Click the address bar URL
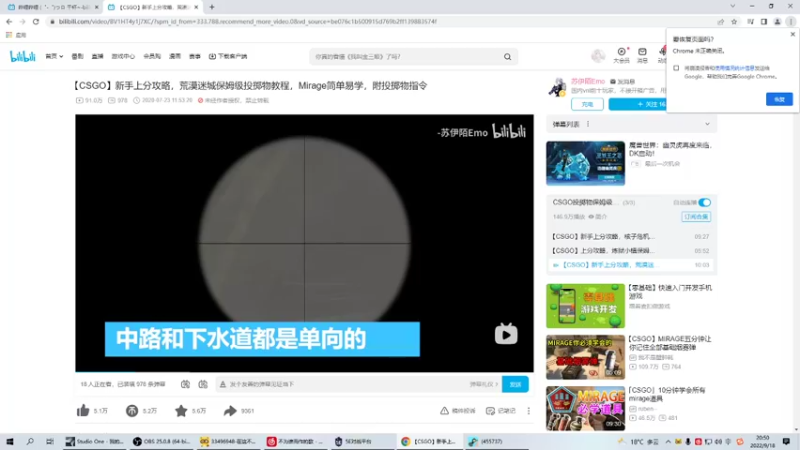Viewport: 800px width, 450px height. [x=247, y=21]
